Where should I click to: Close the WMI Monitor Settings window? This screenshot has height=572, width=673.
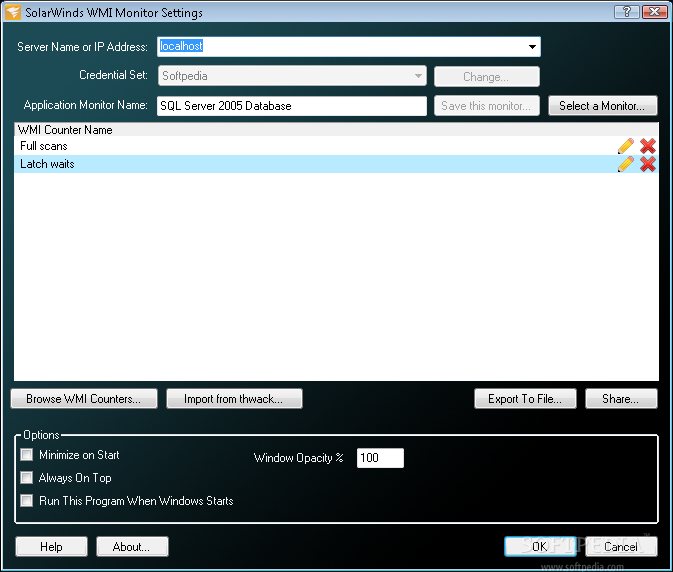pyautogui.click(x=654, y=12)
